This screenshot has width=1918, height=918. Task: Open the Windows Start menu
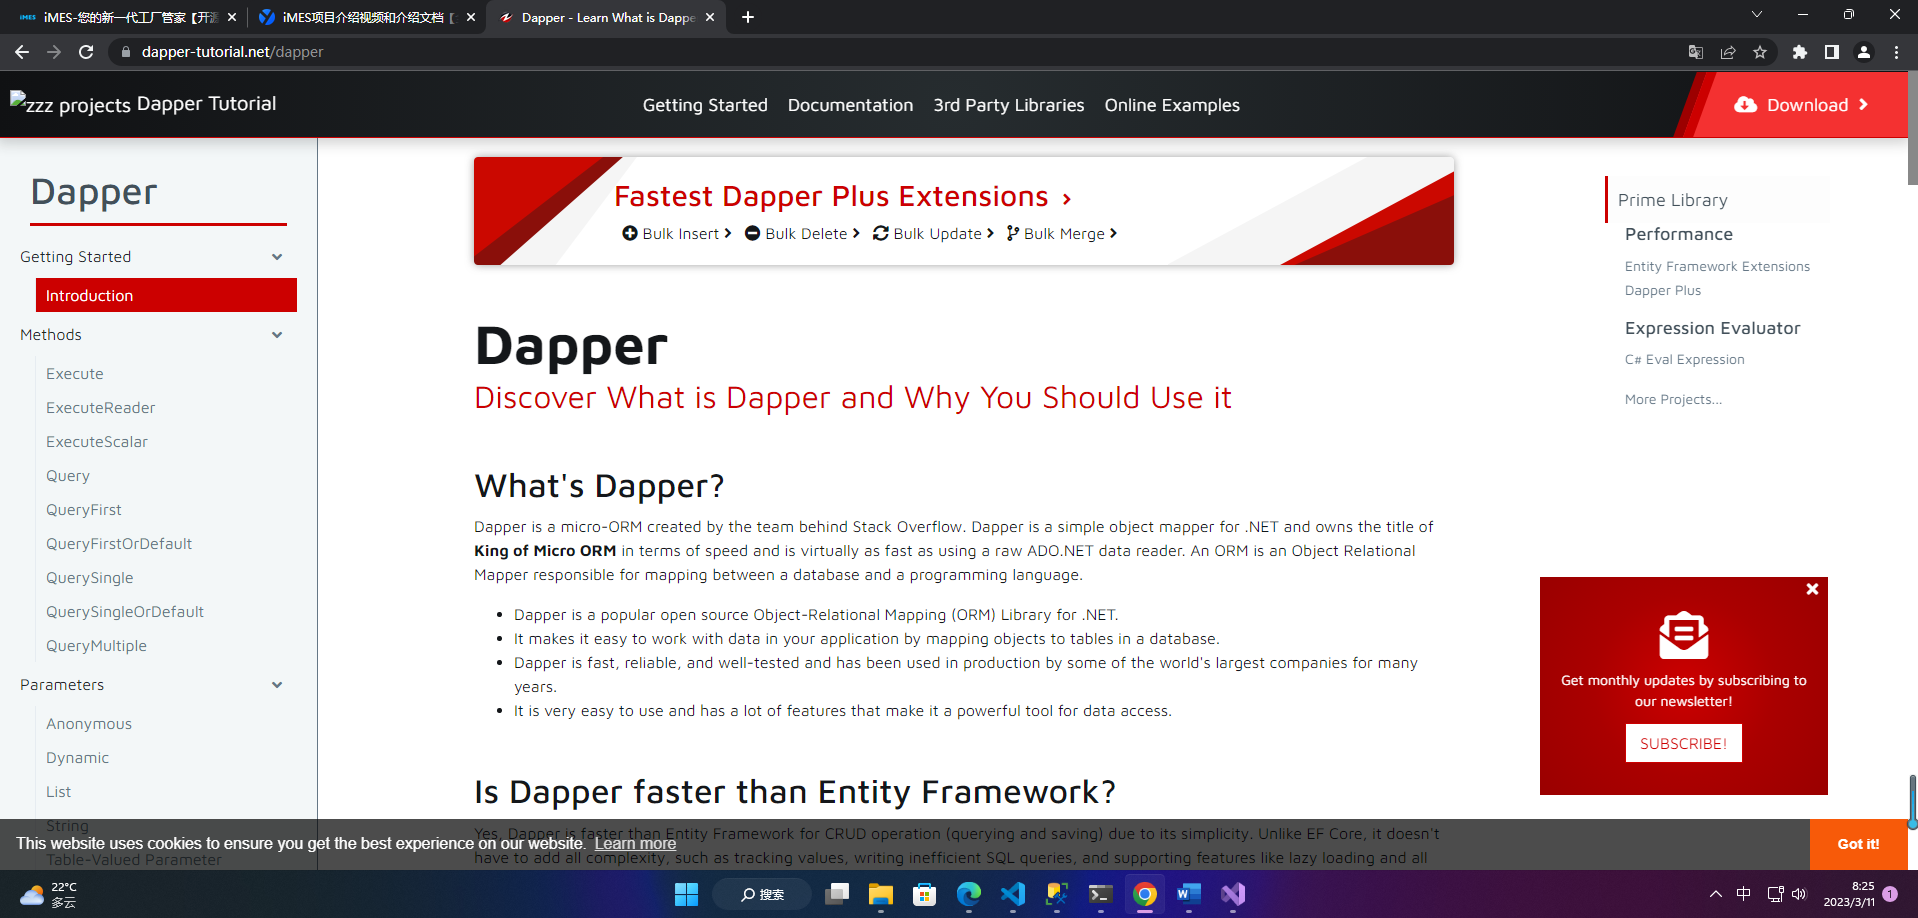[x=686, y=894]
